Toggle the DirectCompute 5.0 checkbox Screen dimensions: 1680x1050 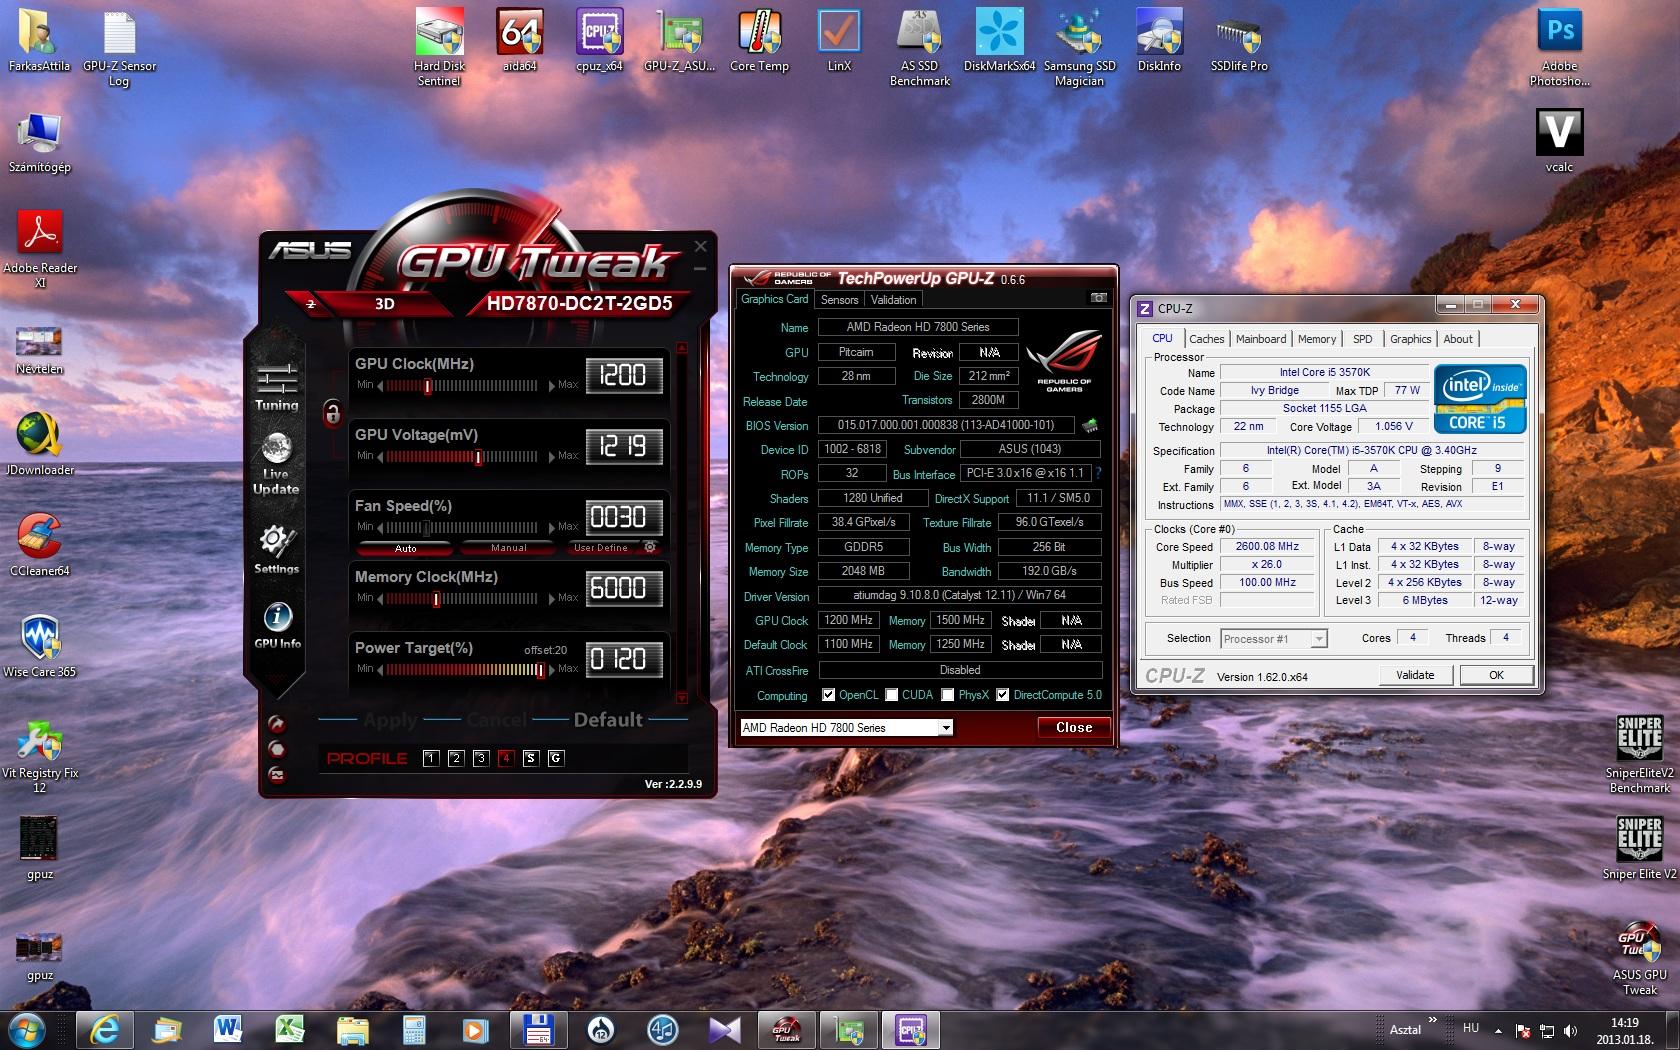1002,695
